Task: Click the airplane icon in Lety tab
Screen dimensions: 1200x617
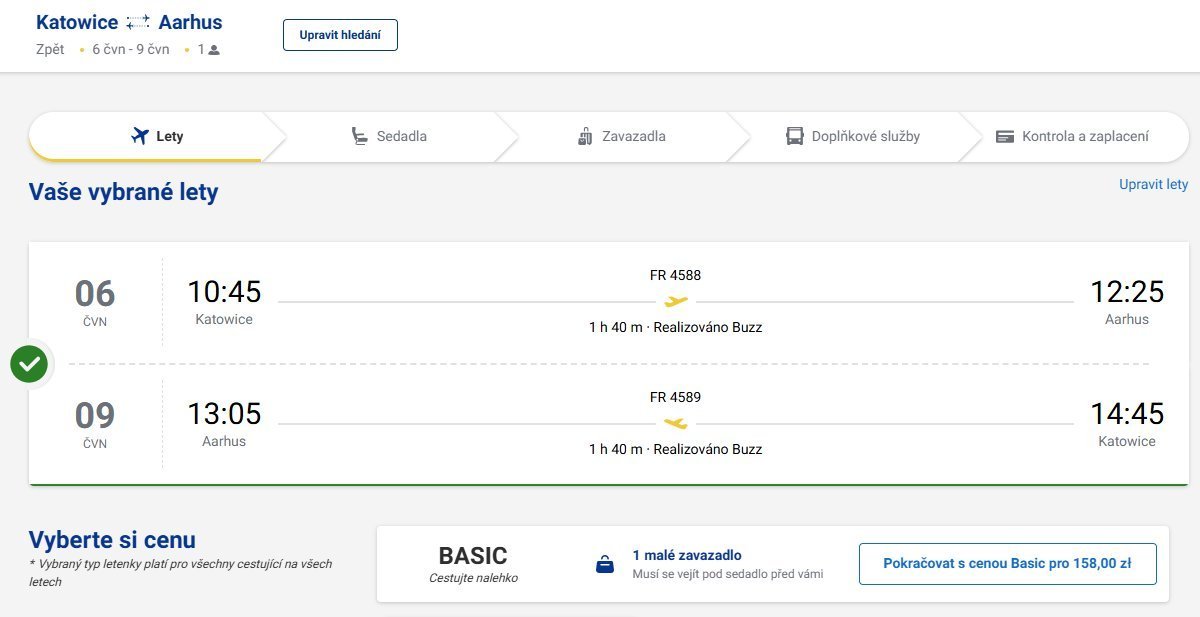Action: (140, 136)
